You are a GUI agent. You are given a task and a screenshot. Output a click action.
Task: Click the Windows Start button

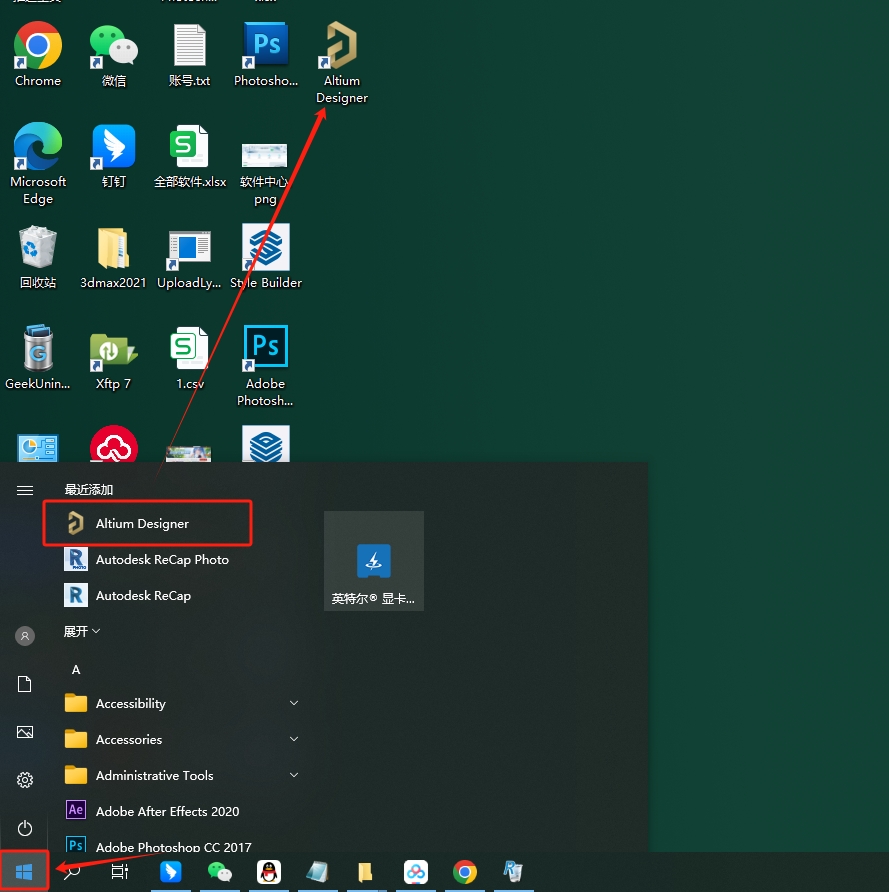(24, 871)
